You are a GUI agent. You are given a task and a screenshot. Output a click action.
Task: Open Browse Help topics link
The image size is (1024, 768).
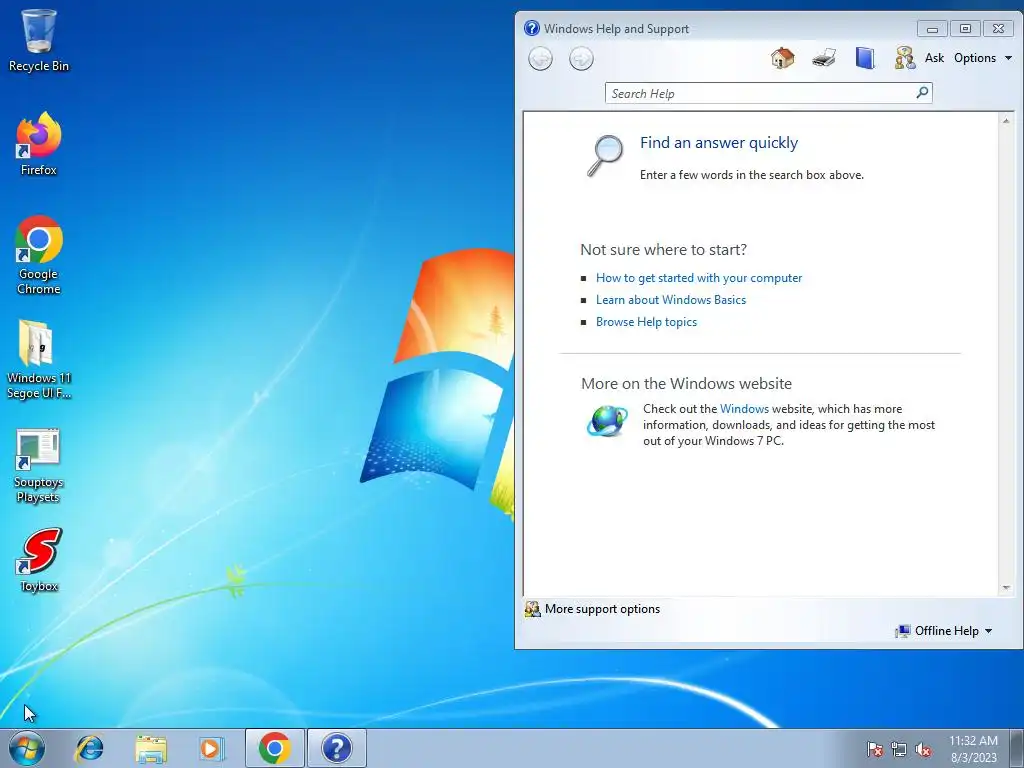pyautogui.click(x=646, y=322)
